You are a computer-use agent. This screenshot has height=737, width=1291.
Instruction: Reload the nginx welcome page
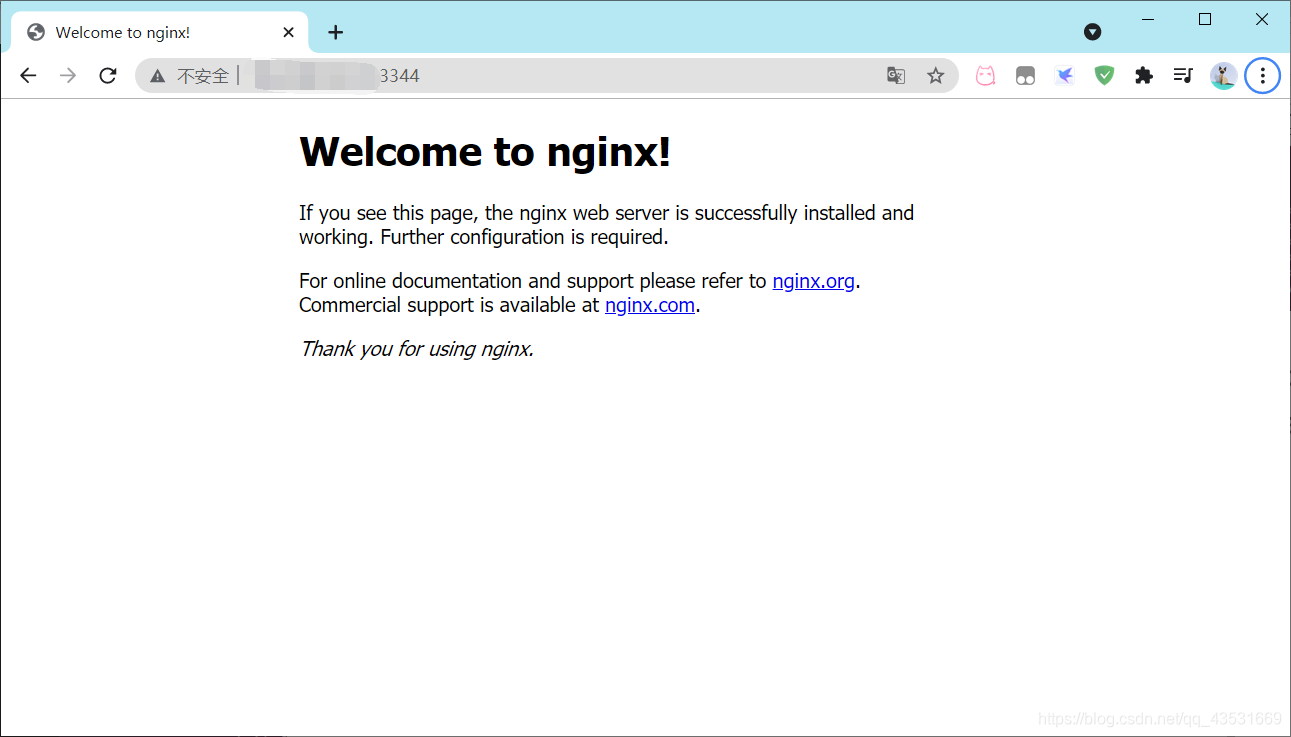coord(108,76)
